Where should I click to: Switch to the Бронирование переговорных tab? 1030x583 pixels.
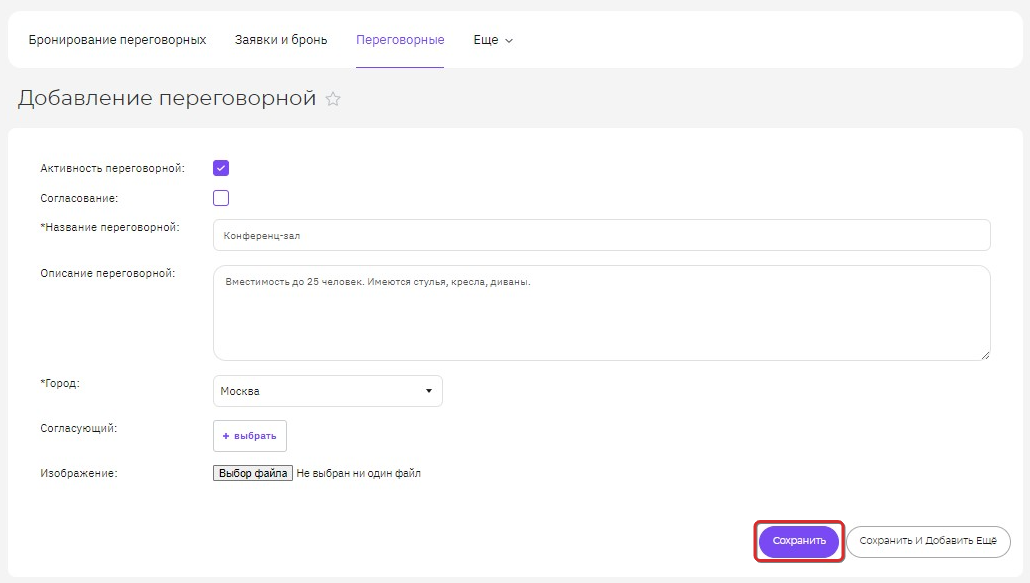(x=117, y=40)
